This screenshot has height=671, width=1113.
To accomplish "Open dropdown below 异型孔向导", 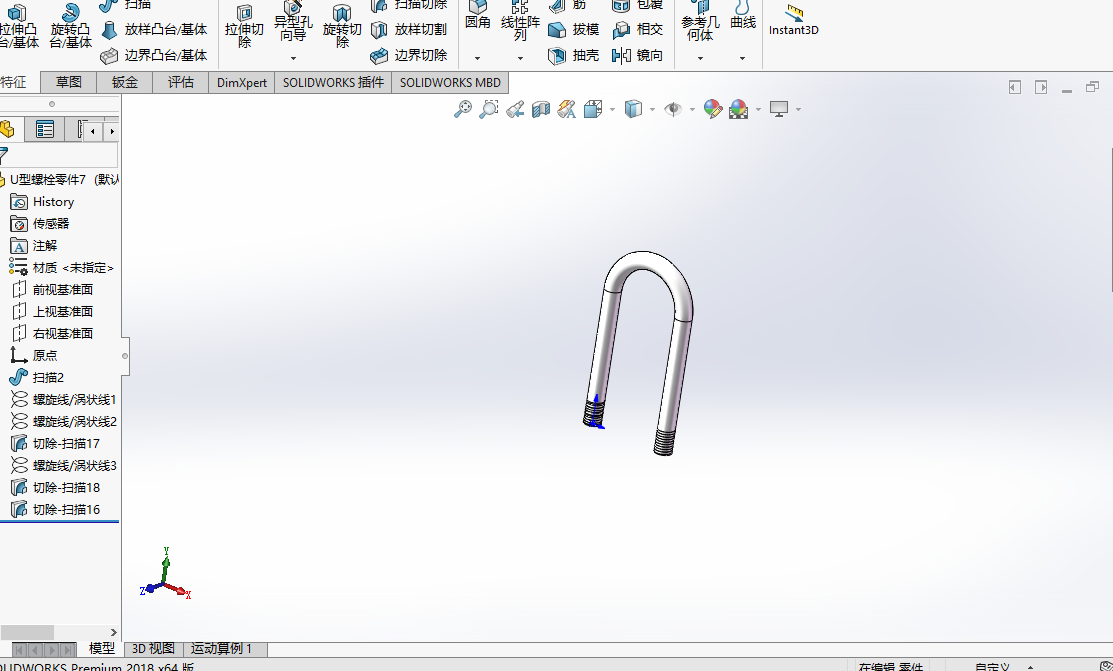I will [x=293, y=58].
